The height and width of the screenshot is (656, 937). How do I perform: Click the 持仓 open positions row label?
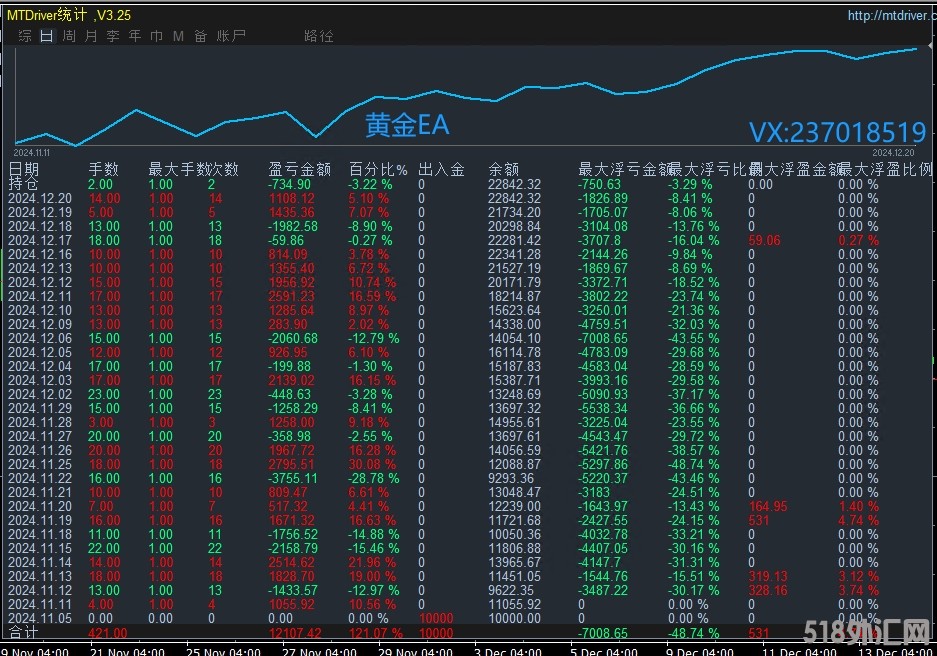[23, 183]
